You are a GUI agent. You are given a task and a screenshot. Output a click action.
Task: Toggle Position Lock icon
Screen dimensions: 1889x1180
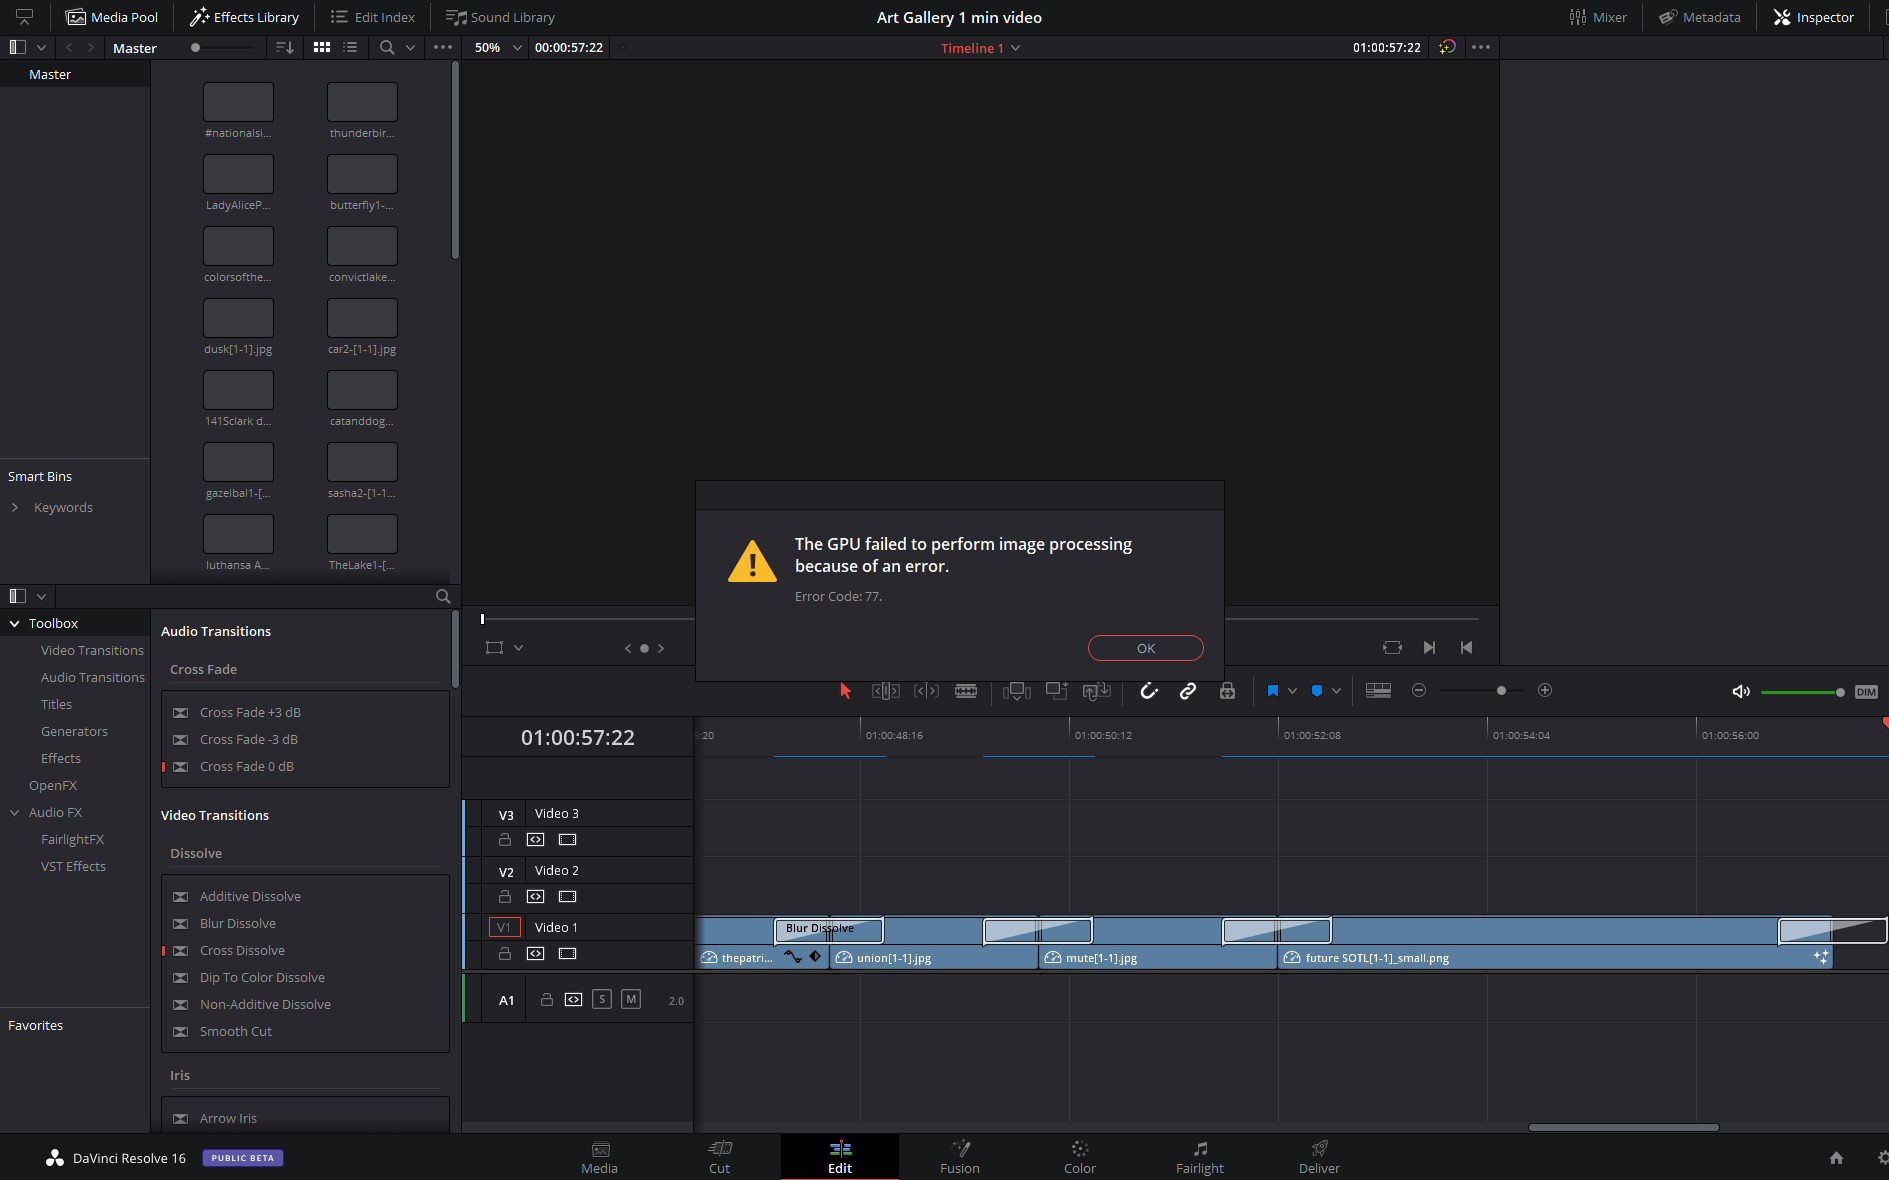point(1227,691)
